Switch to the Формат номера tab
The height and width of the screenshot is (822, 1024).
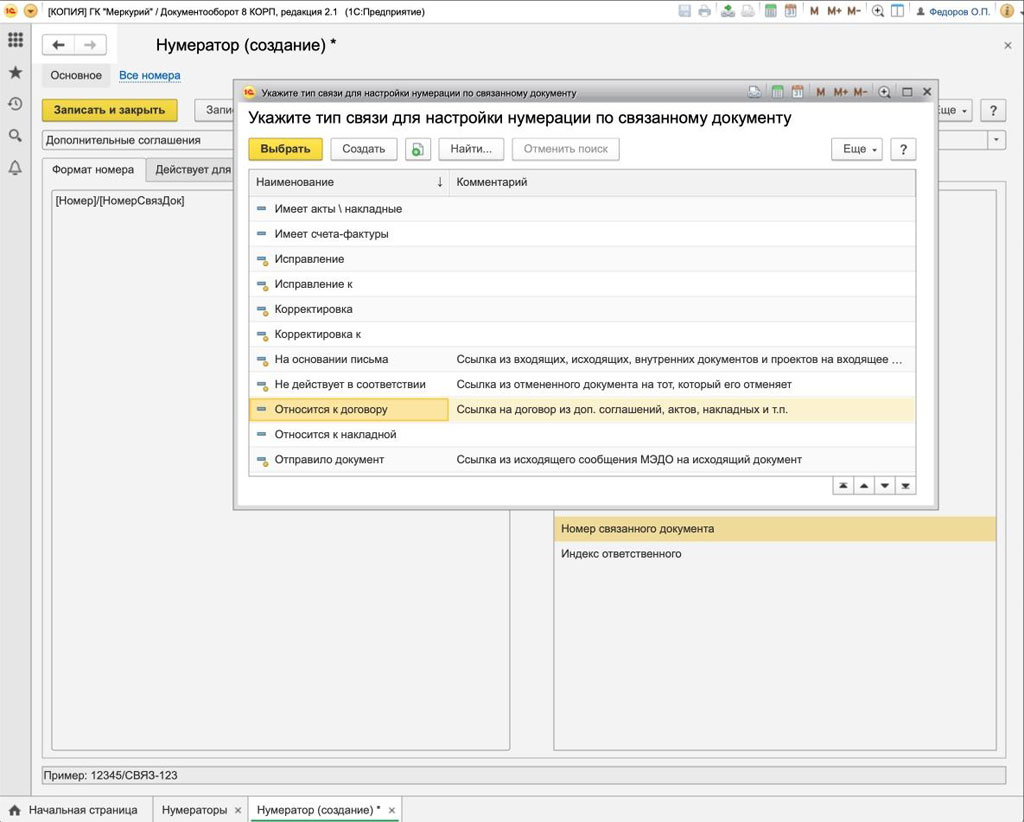point(93,170)
